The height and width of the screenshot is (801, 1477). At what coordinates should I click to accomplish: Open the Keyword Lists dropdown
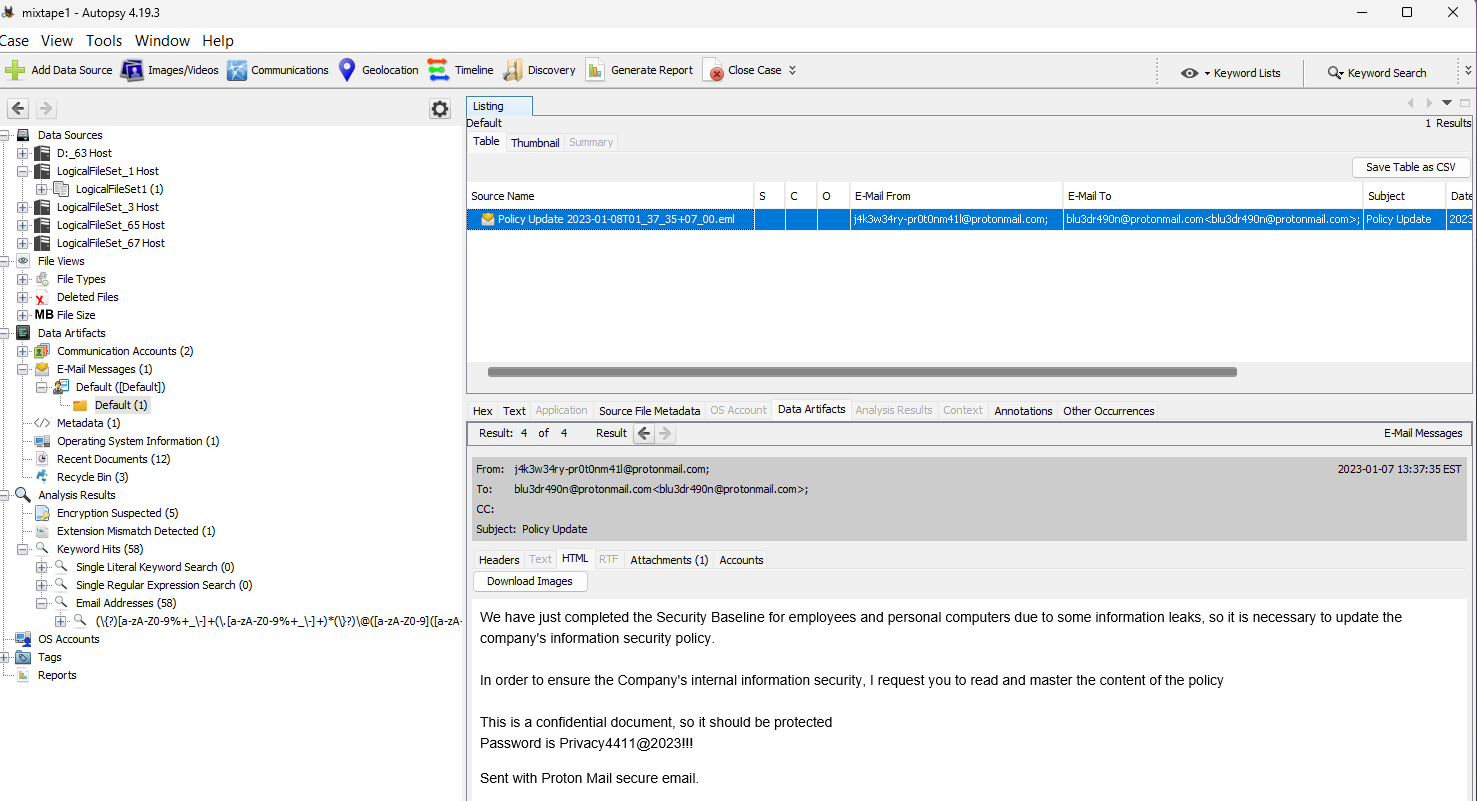pyautogui.click(x=1234, y=73)
